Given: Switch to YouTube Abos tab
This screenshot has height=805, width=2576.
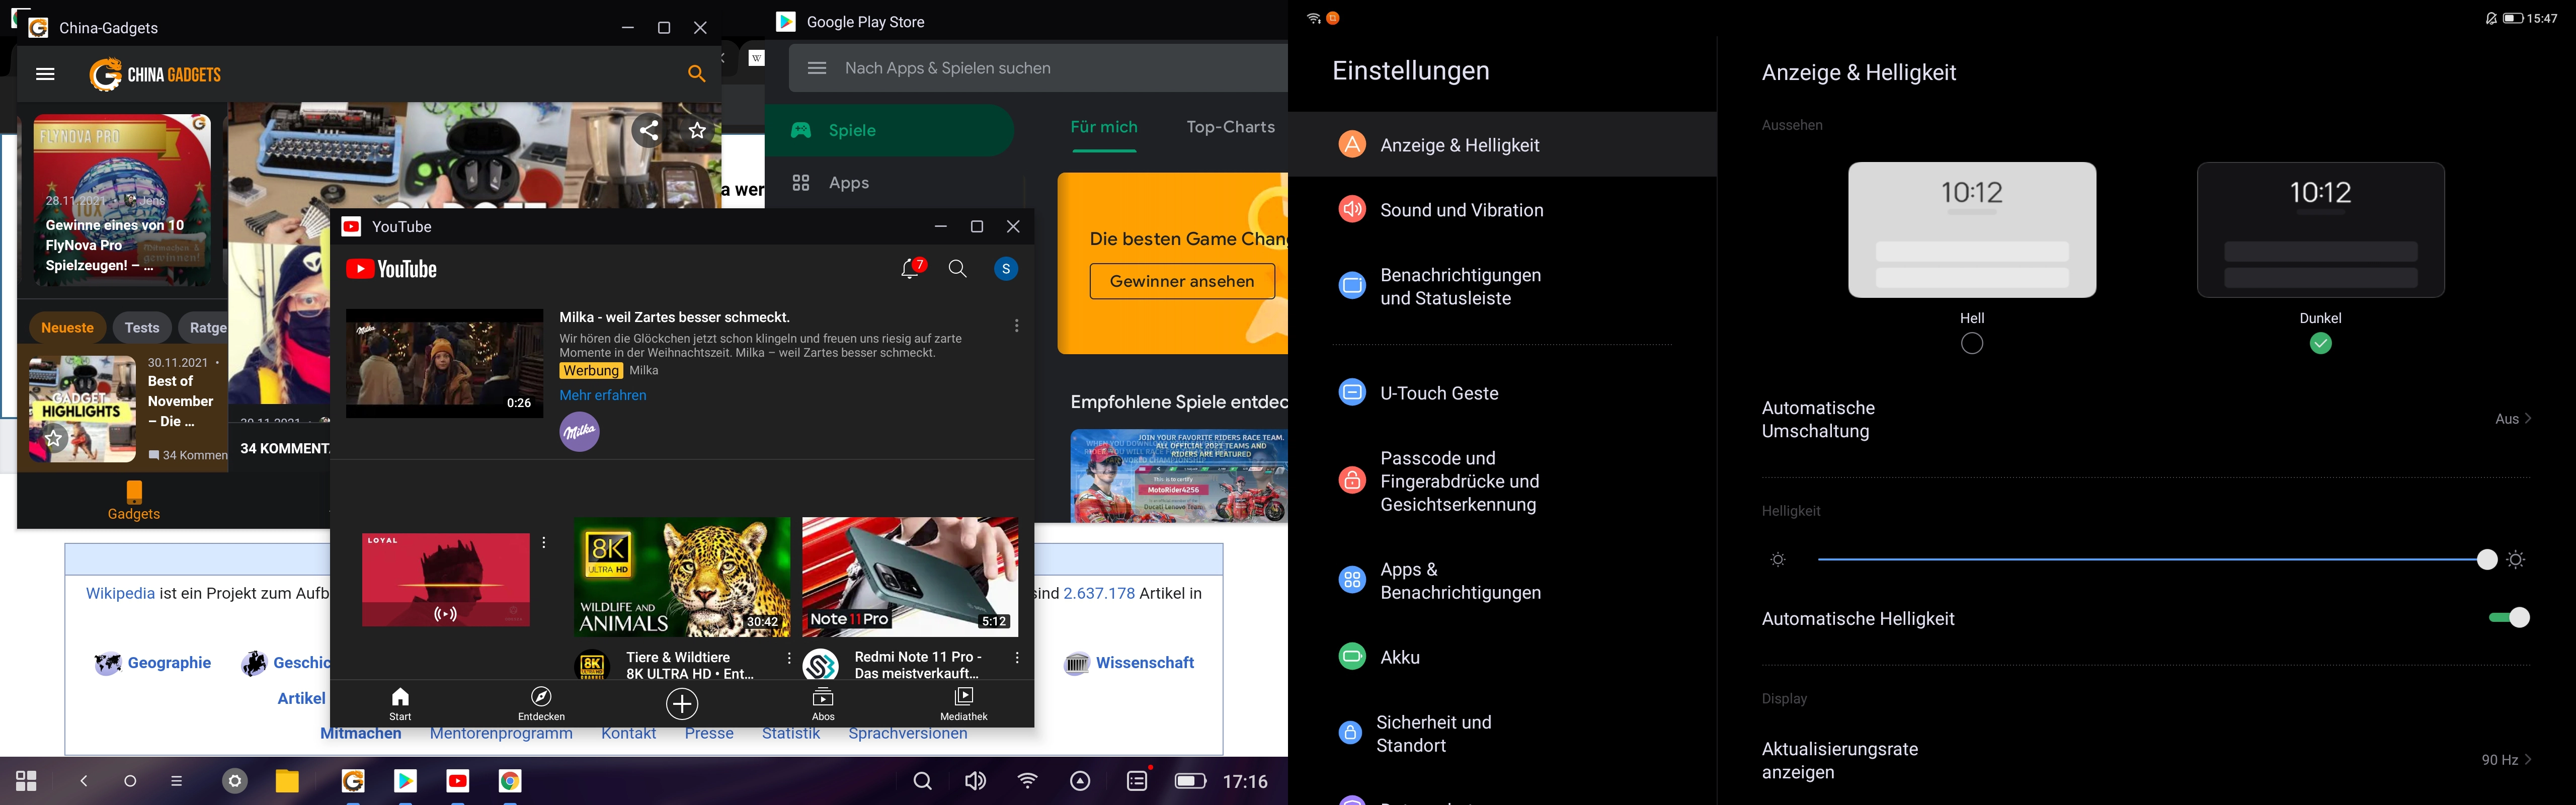Looking at the screenshot, I should point(823,704).
